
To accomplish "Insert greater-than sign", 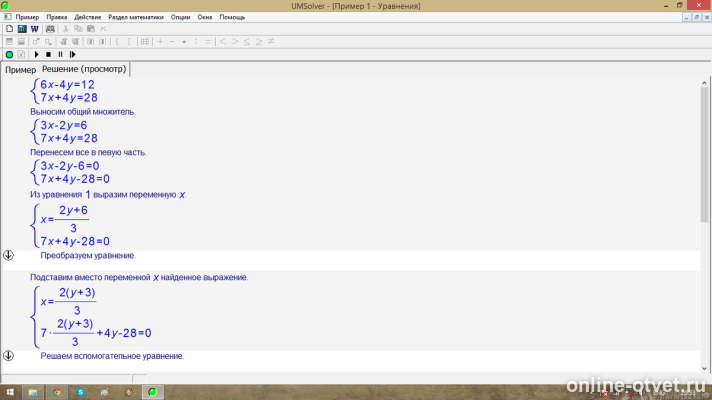I will (235, 41).
